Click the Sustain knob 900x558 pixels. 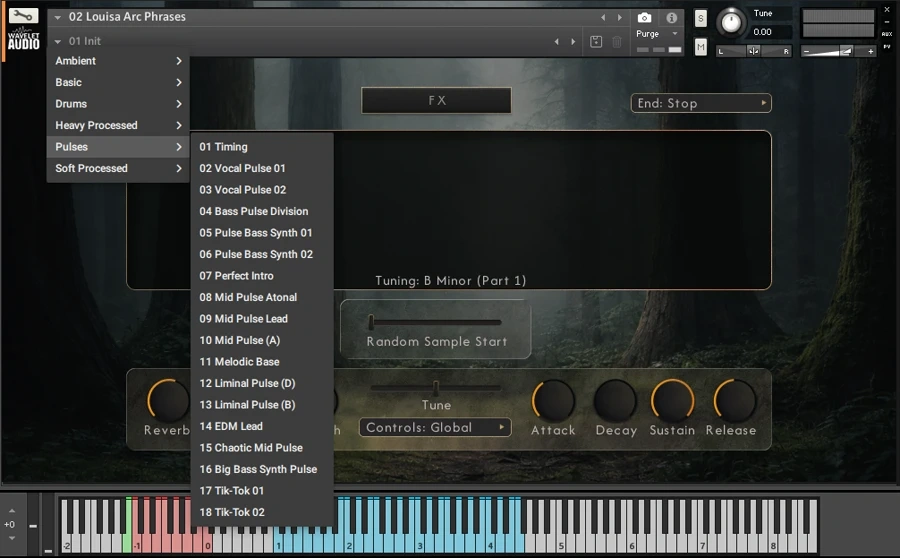[672, 400]
